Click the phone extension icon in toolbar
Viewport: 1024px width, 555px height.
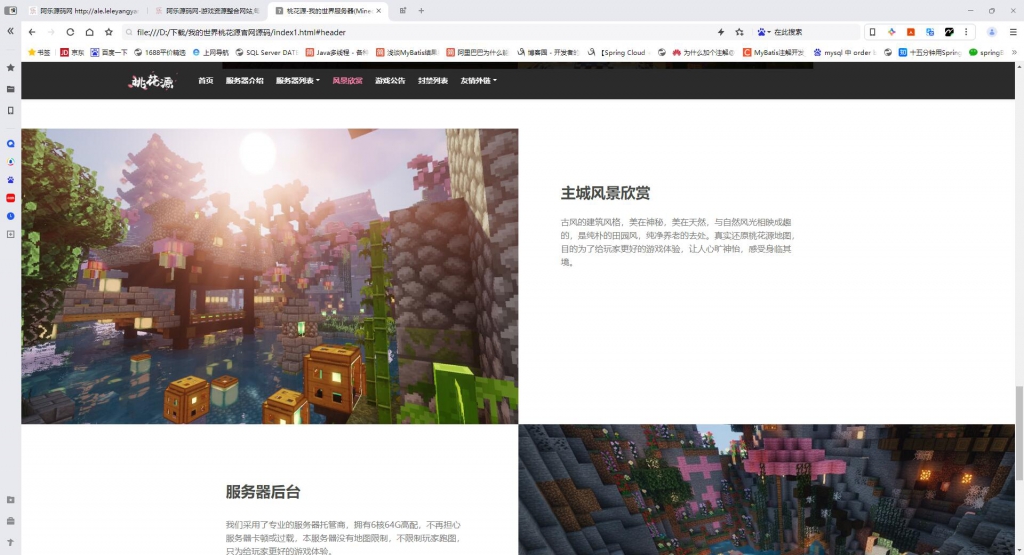(x=872, y=32)
